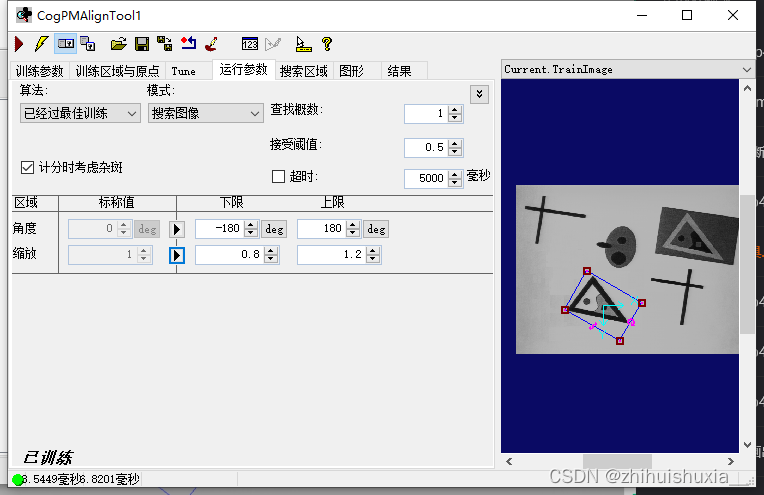Open a saved tool file with the folder icon
764x495 pixels.
coord(118,44)
